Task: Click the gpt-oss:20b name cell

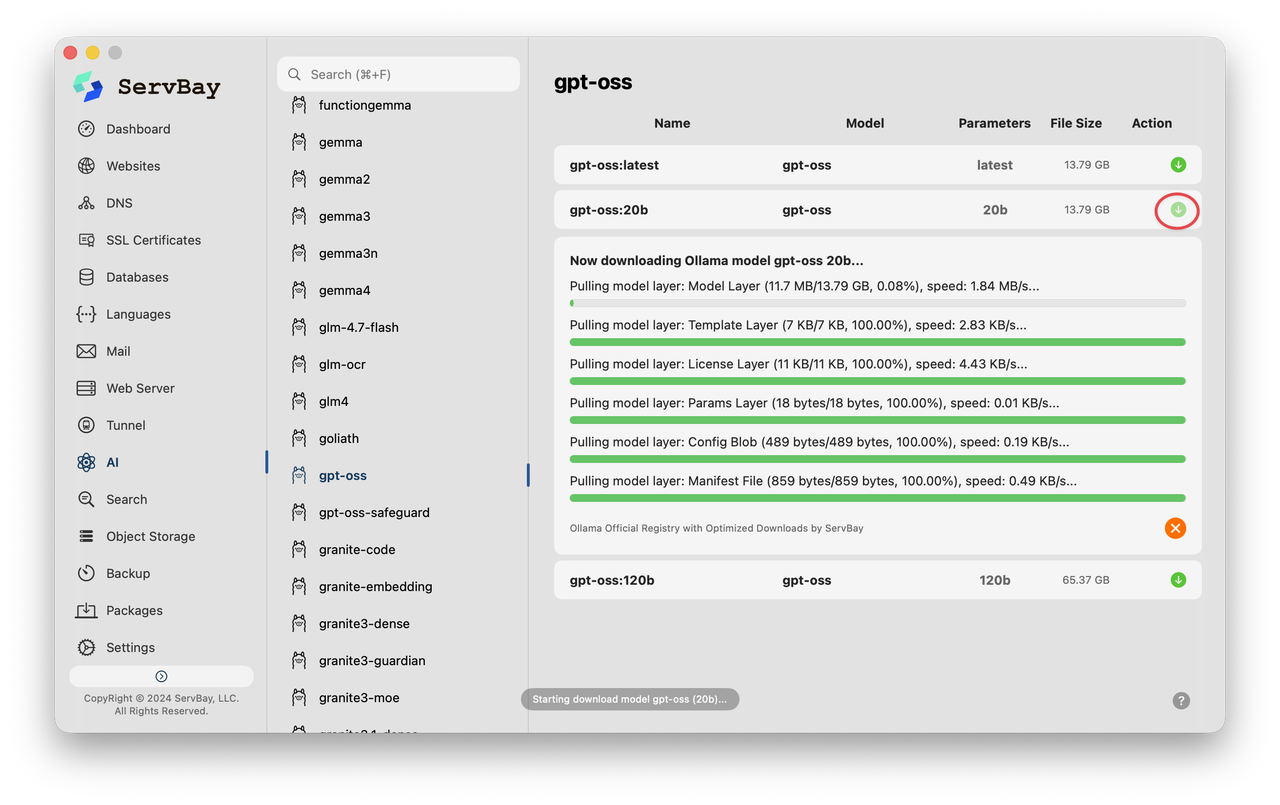Action: tap(609, 210)
